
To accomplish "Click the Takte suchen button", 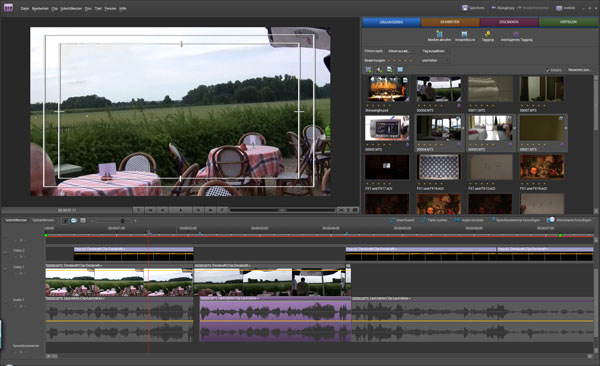I will (x=434, y=220).
